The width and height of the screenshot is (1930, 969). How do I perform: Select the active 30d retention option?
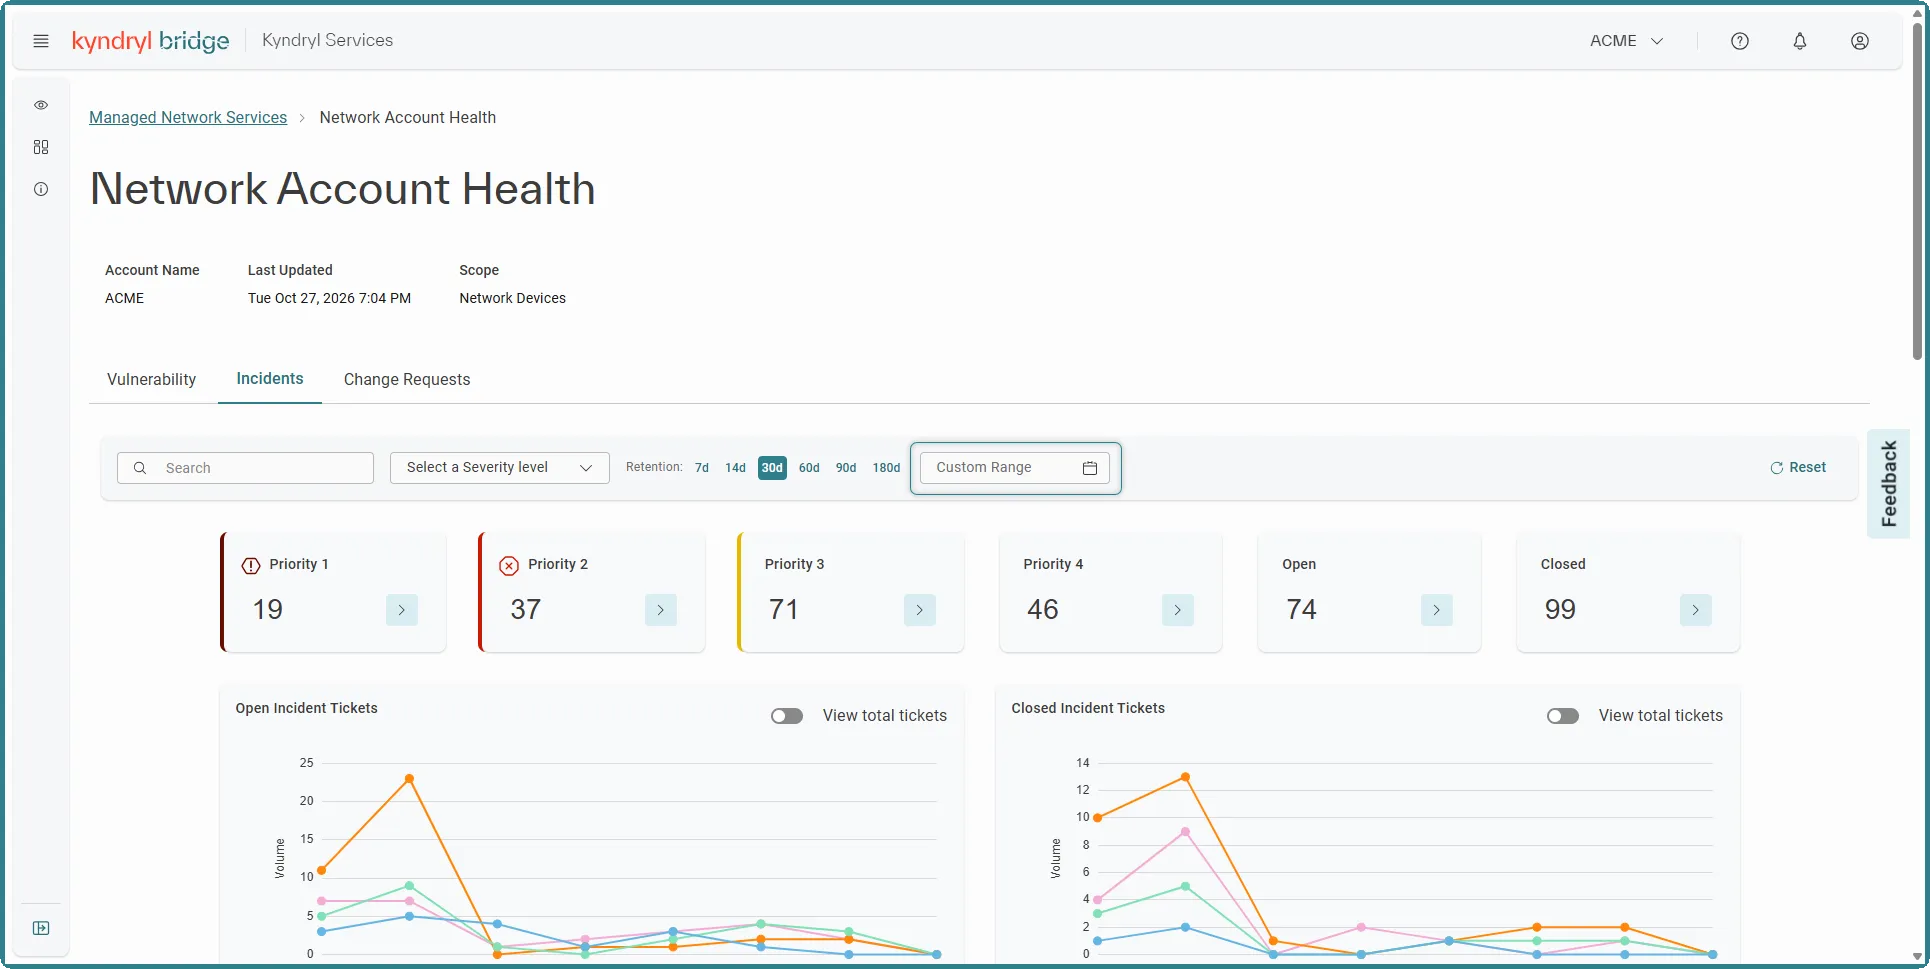pos(772,468)
